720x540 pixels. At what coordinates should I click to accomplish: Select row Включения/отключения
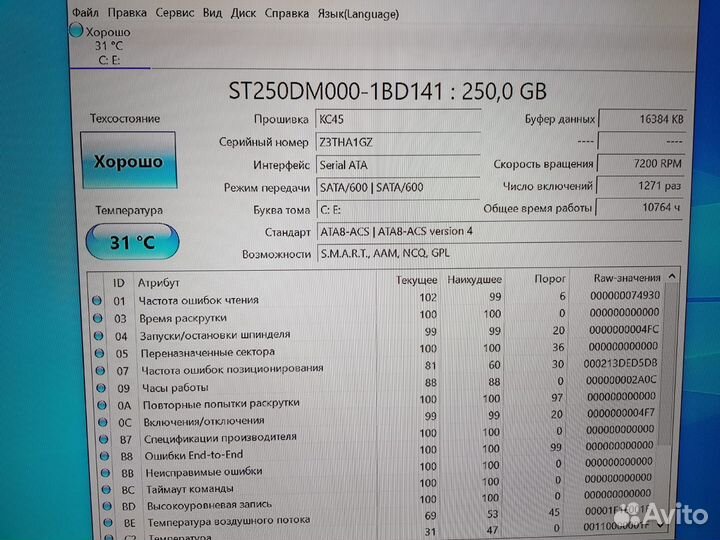coord(376,418)
